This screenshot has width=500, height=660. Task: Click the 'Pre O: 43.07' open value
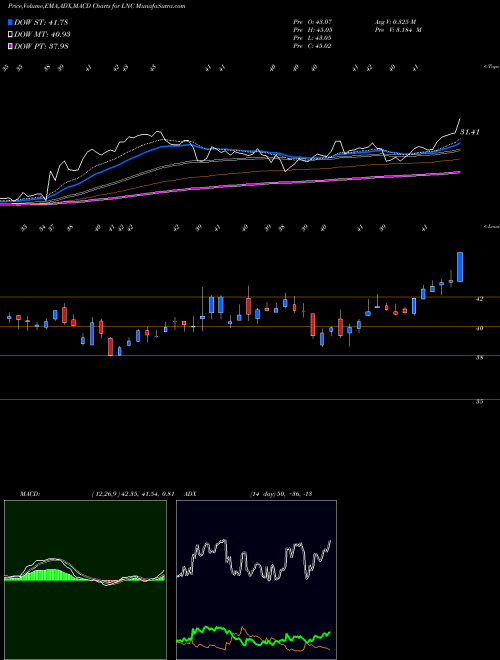click(x=313, y=21)
